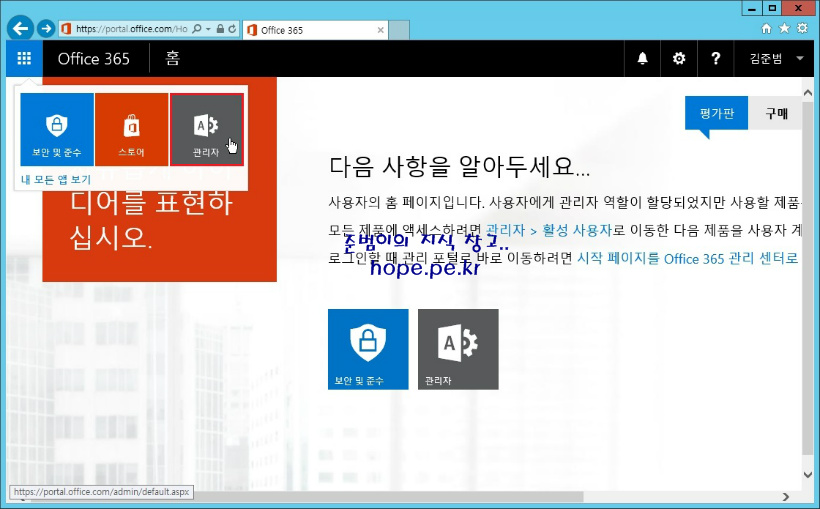The height and width of the screenshot is (509, 820).
Task: Select the 평가판 tab
Action: [x=716, y=113]
